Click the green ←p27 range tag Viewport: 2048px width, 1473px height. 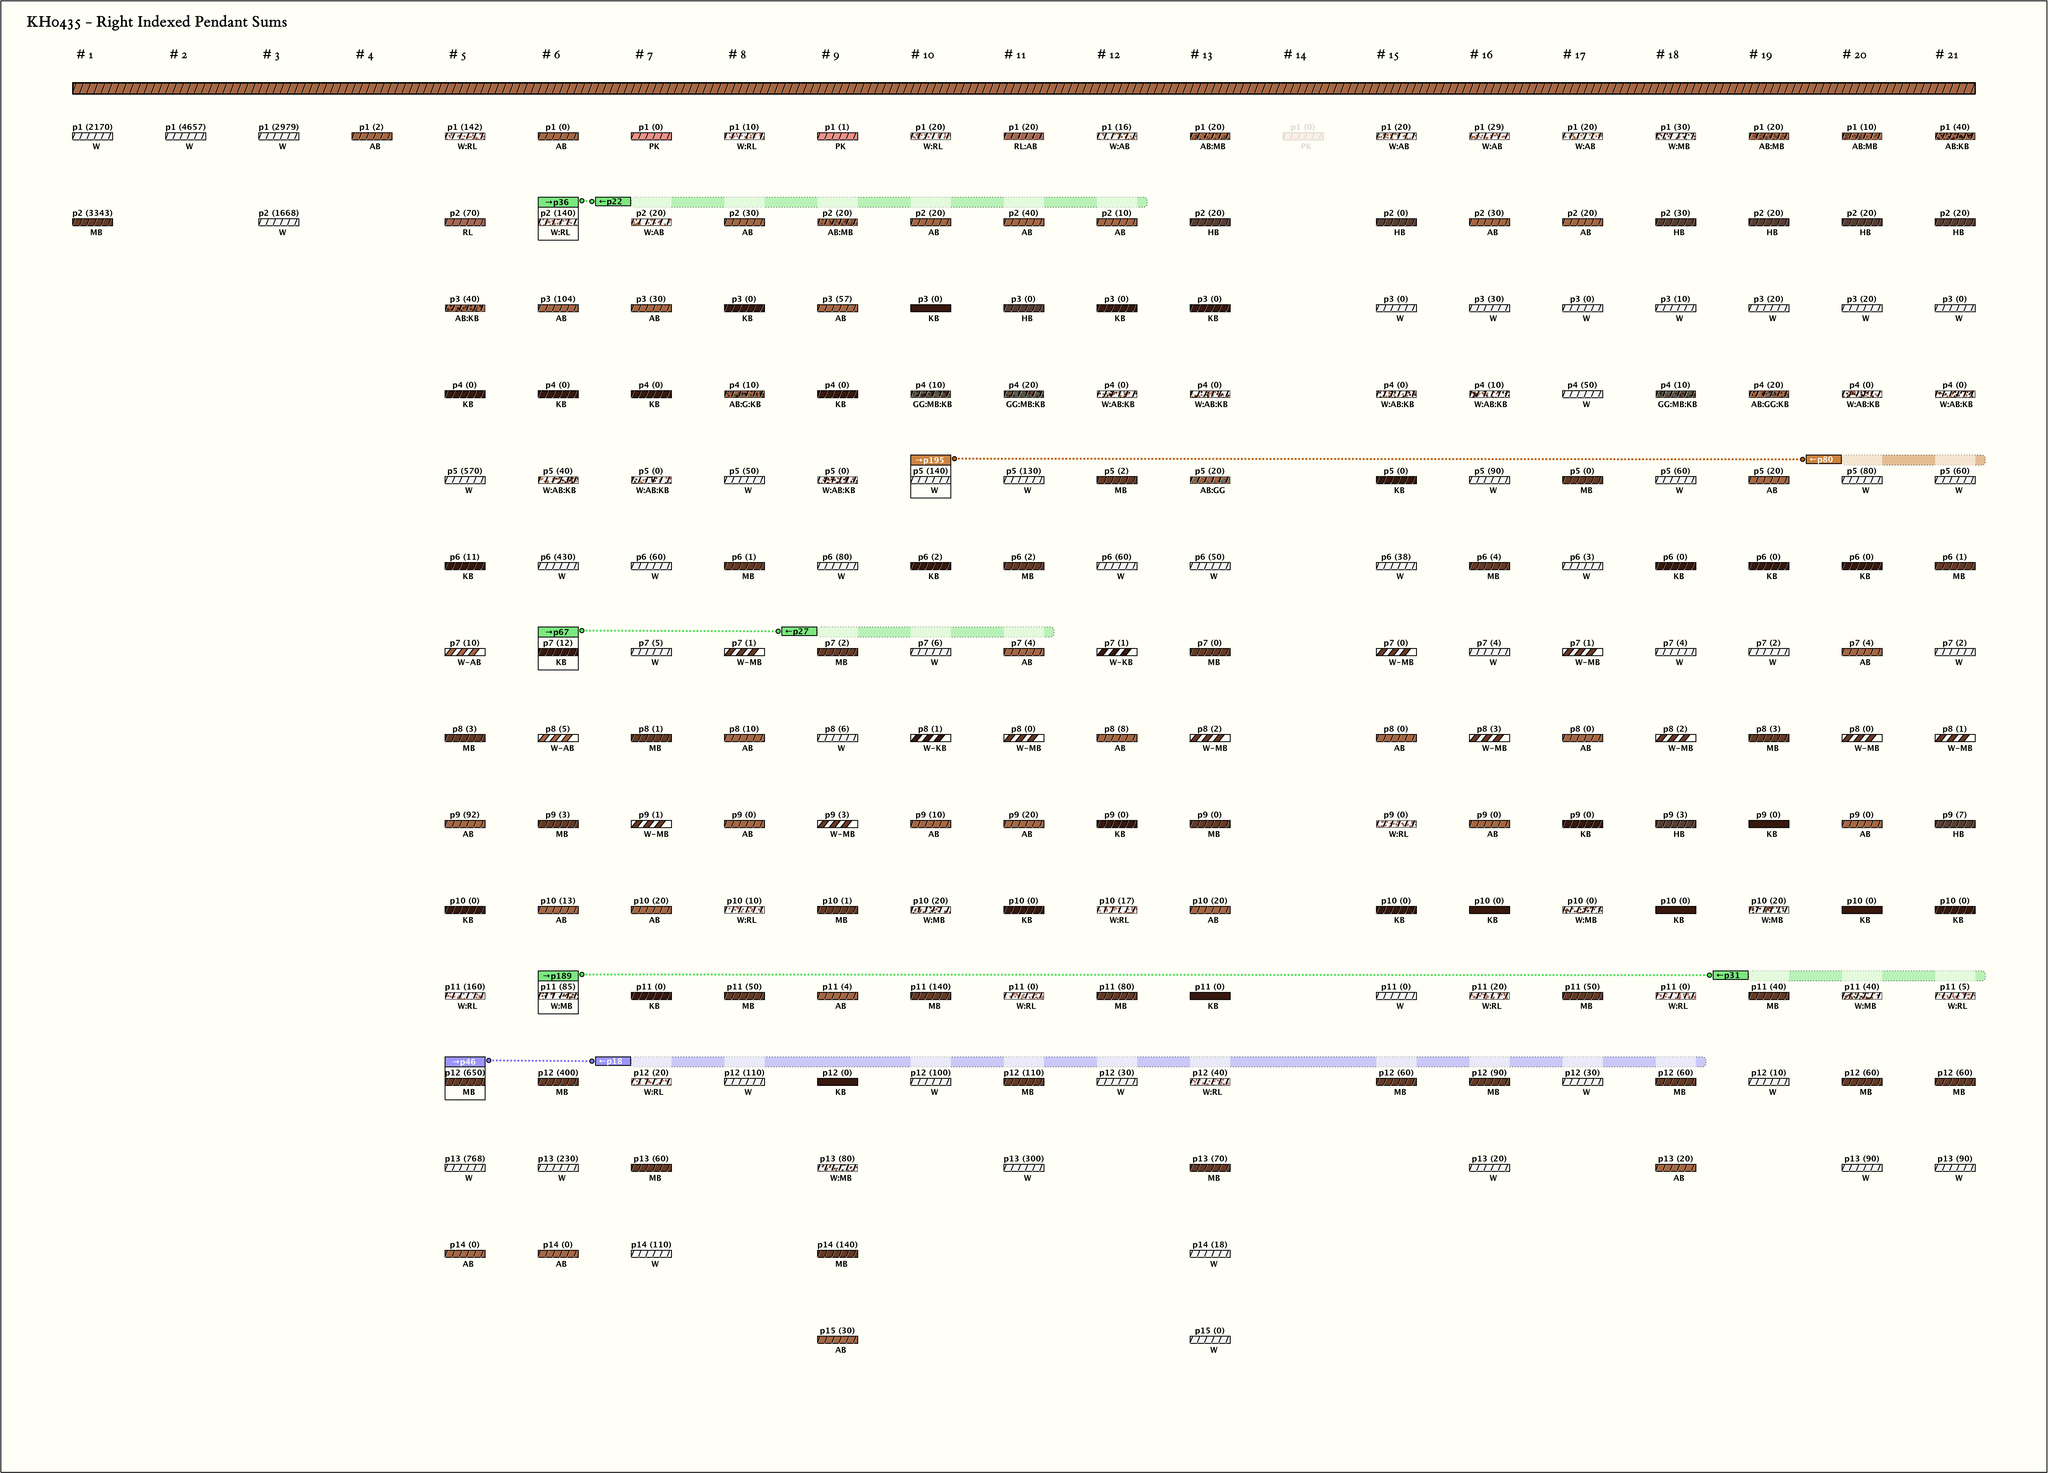[x=799, y=632]
